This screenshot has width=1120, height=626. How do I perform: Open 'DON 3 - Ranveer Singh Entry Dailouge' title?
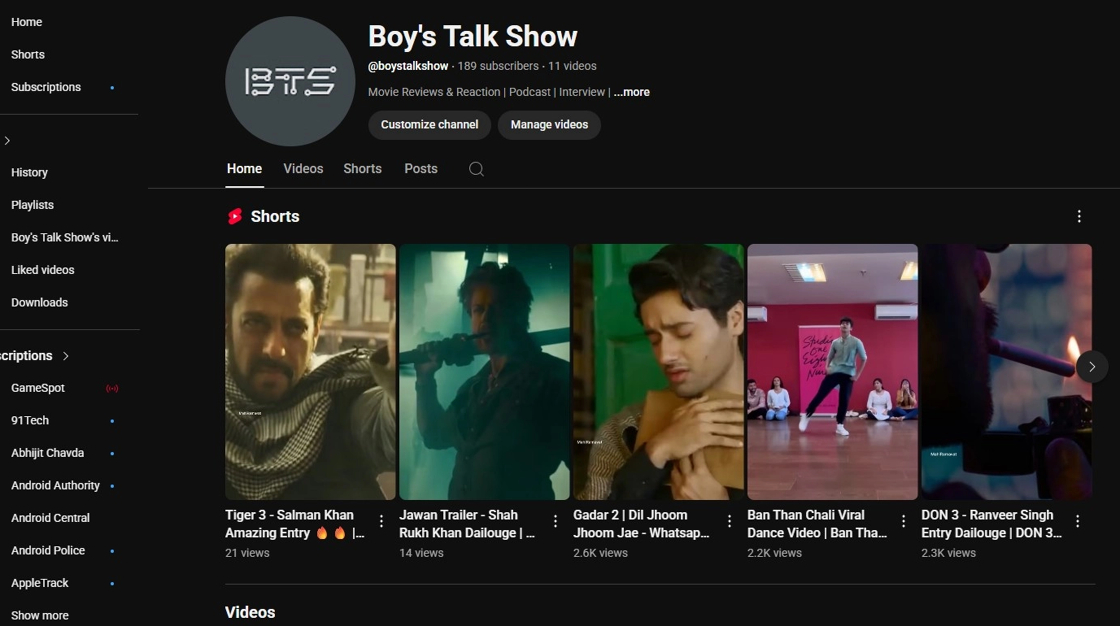click(991, 524)
